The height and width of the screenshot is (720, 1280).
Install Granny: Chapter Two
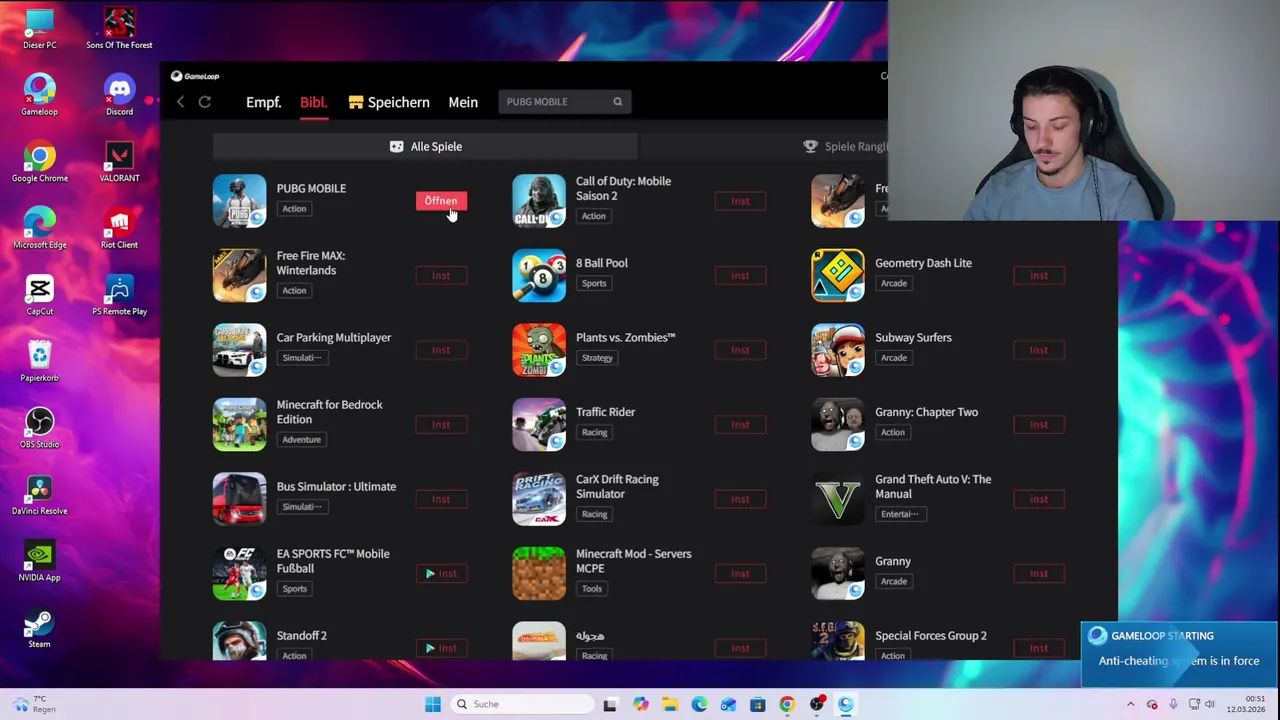1039,424
